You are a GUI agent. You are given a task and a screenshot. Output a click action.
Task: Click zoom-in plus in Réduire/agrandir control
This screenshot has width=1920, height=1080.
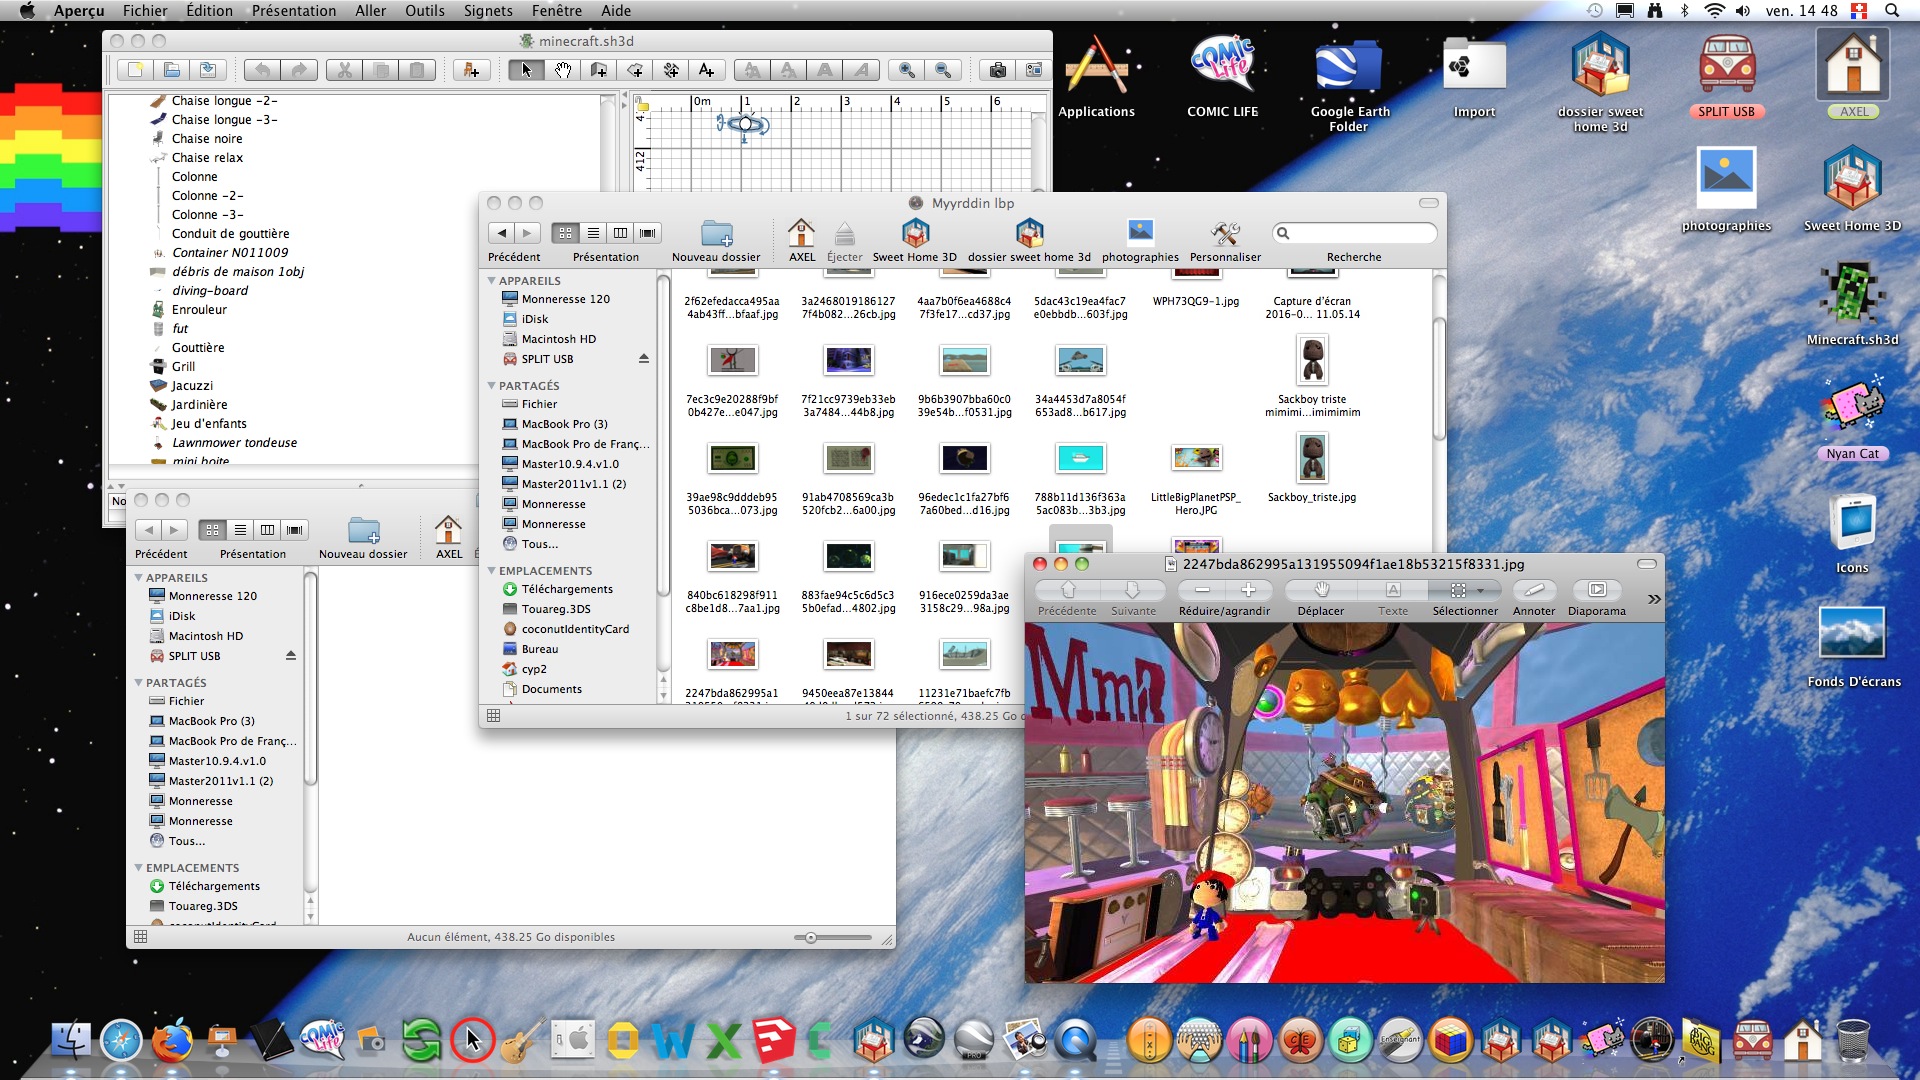[1248, 590]
